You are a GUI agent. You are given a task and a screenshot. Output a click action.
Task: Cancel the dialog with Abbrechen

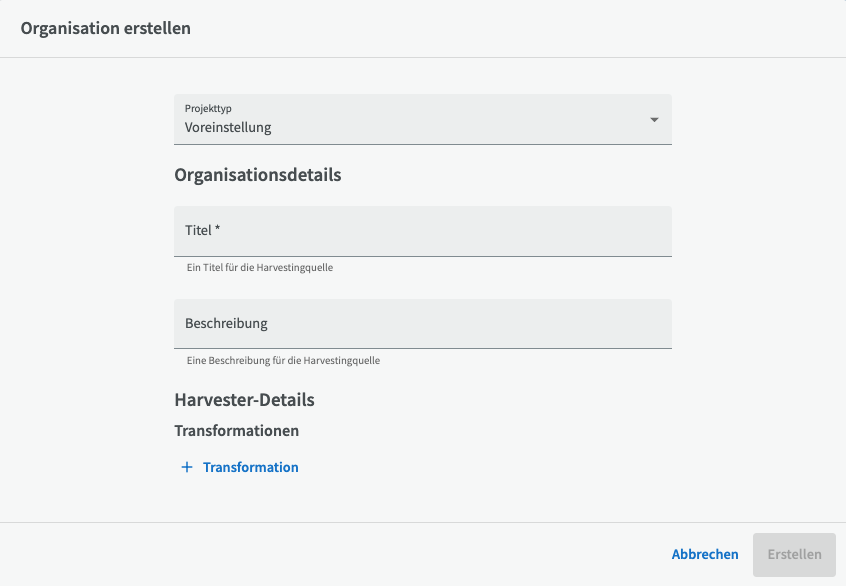pos(705,554)
